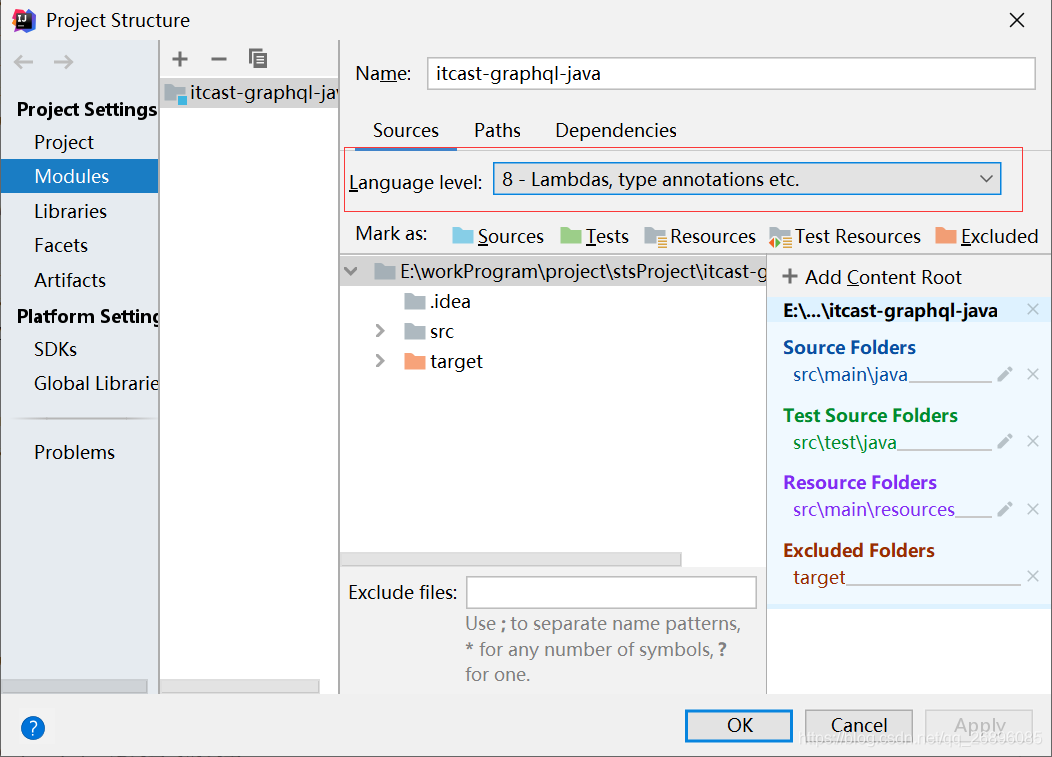Mark selection as Resources

[x=700, y=236]
